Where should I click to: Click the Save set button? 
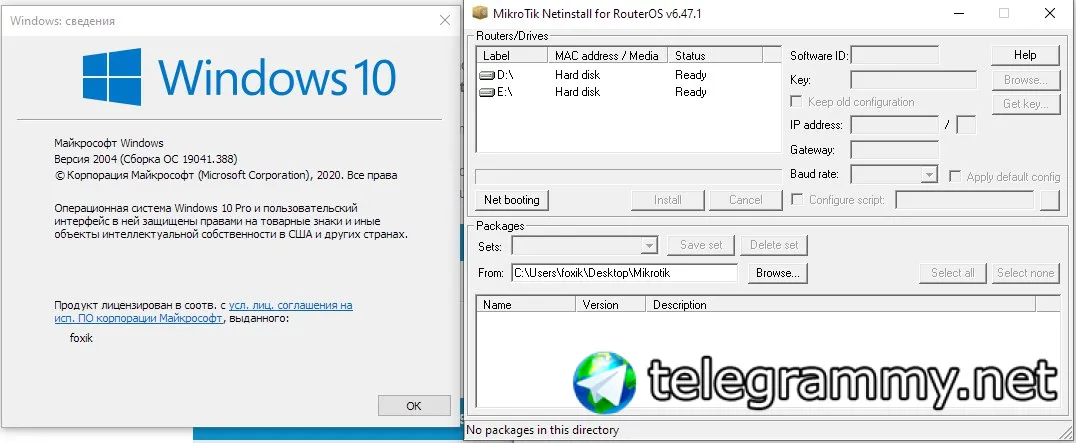point(701,245)
